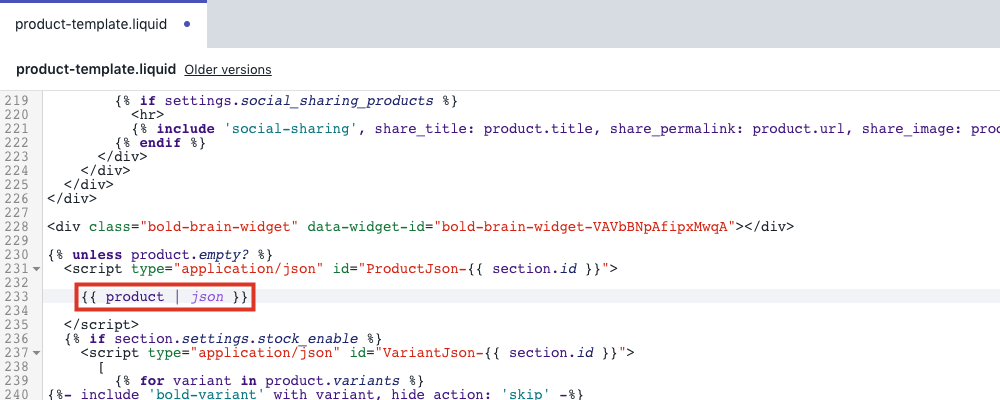Place cursor in the {{ product | json }} code
The image size is (1000, 400).
click(165, 297)
